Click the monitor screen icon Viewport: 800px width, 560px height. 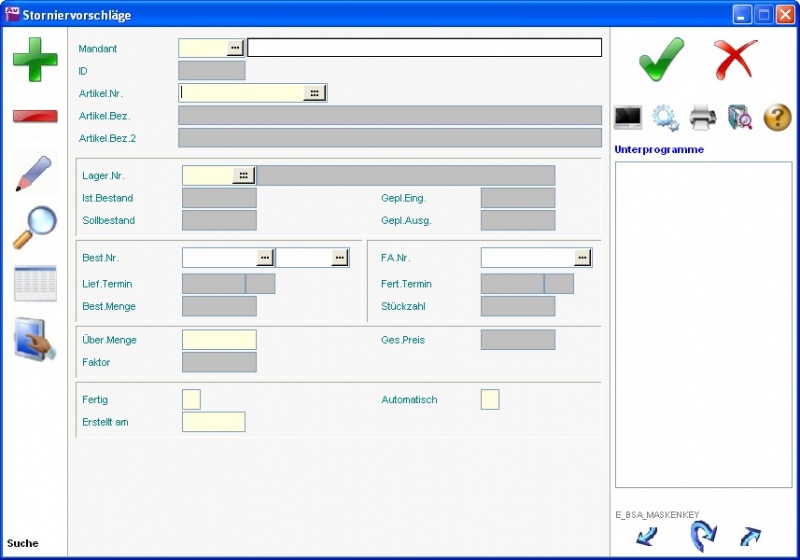(x=628, y=117)
